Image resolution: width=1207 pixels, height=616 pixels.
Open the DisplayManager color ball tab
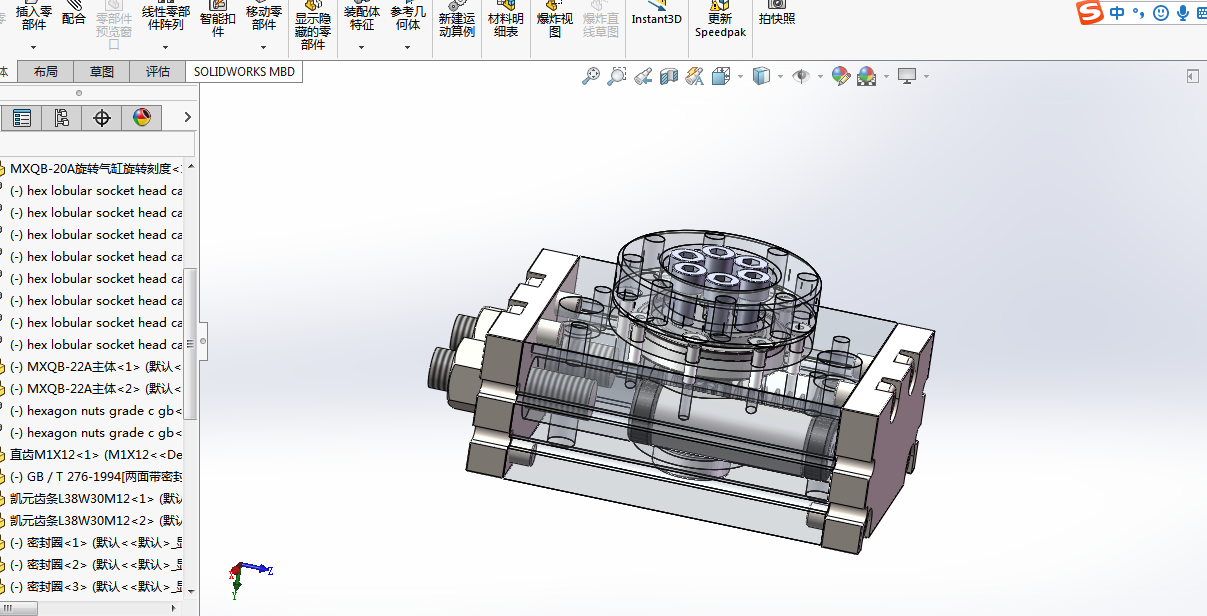pos(142,118)
